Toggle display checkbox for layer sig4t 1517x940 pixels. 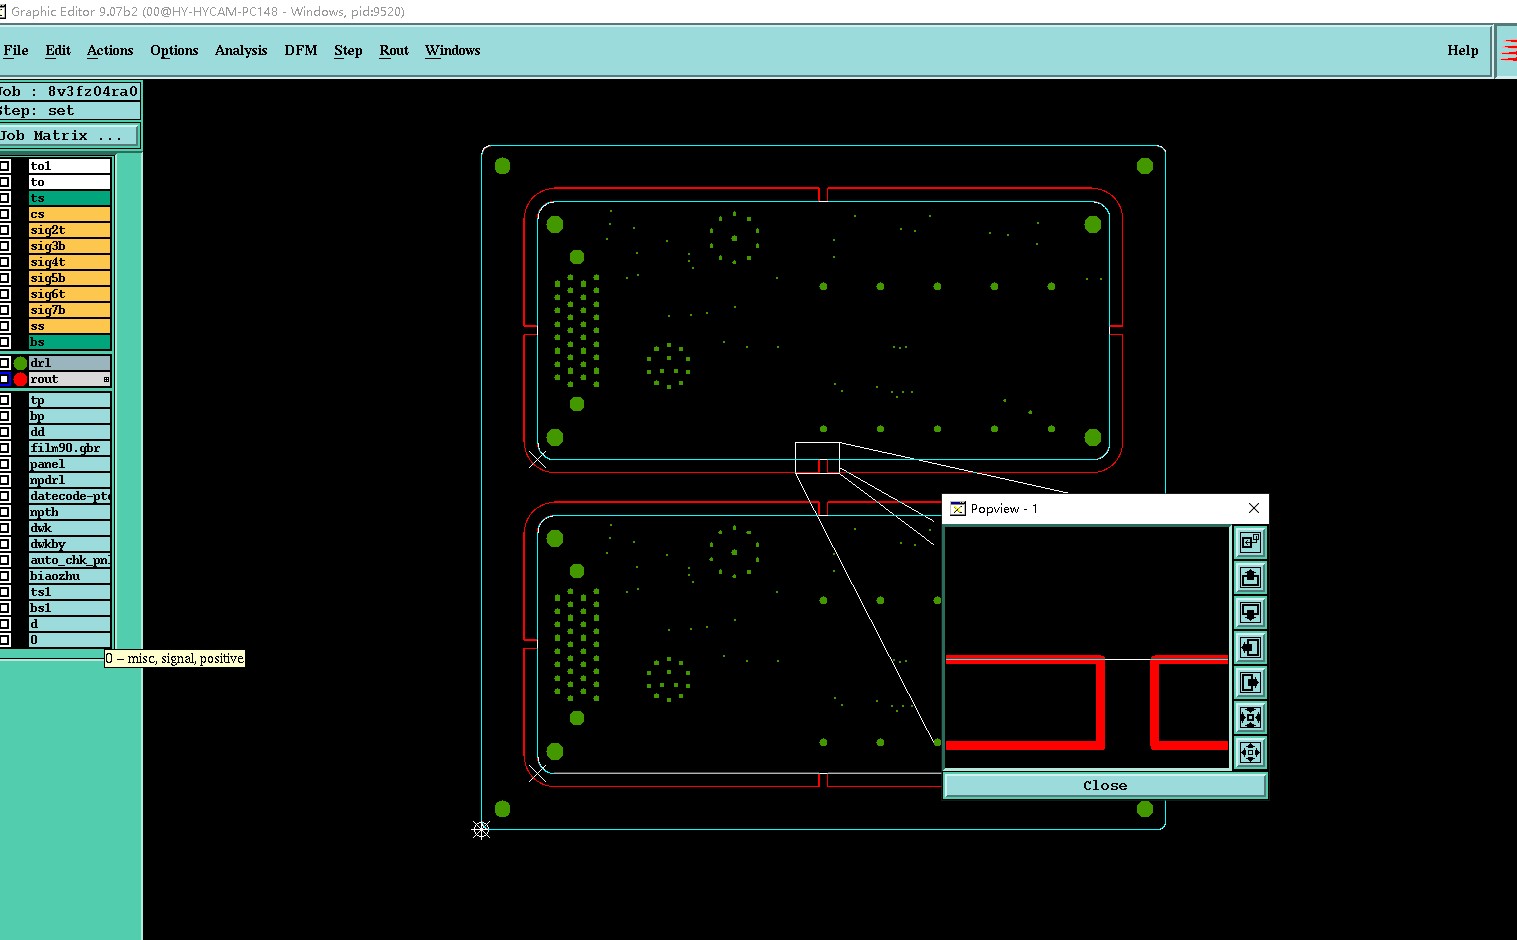(5, 262)
